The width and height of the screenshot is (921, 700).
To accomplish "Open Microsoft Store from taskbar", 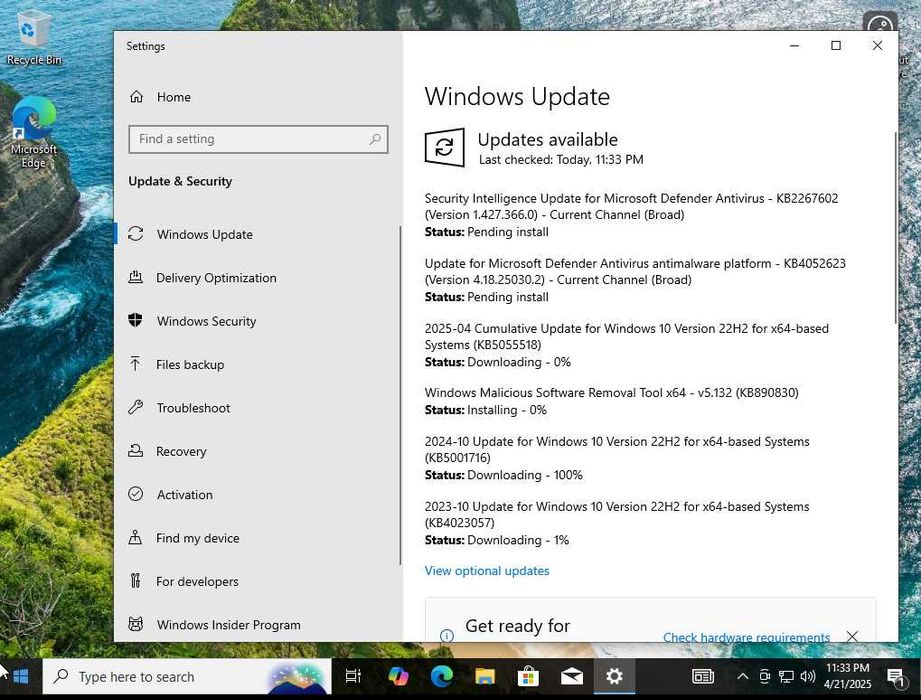I will click(x=528, y=677).
